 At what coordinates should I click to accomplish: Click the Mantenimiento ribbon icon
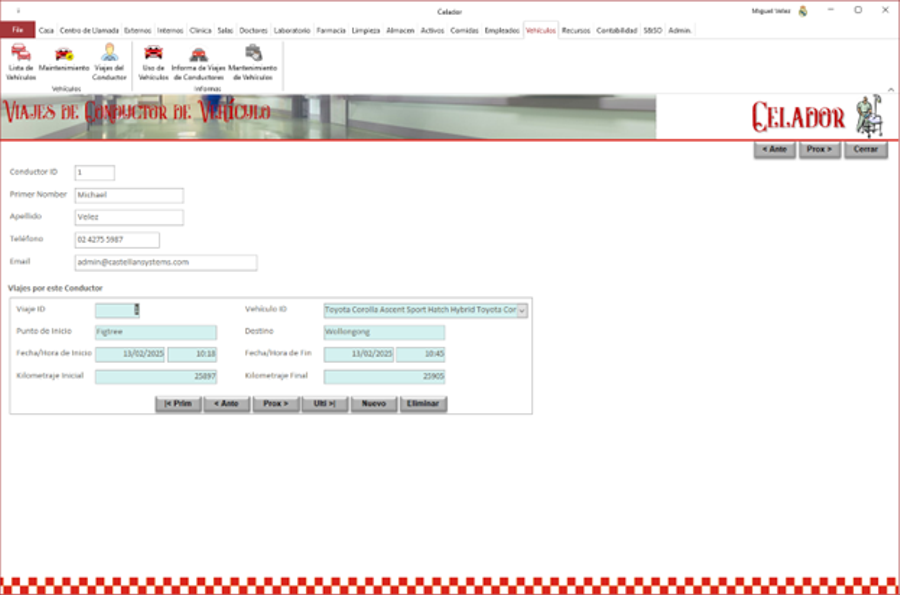64,61
